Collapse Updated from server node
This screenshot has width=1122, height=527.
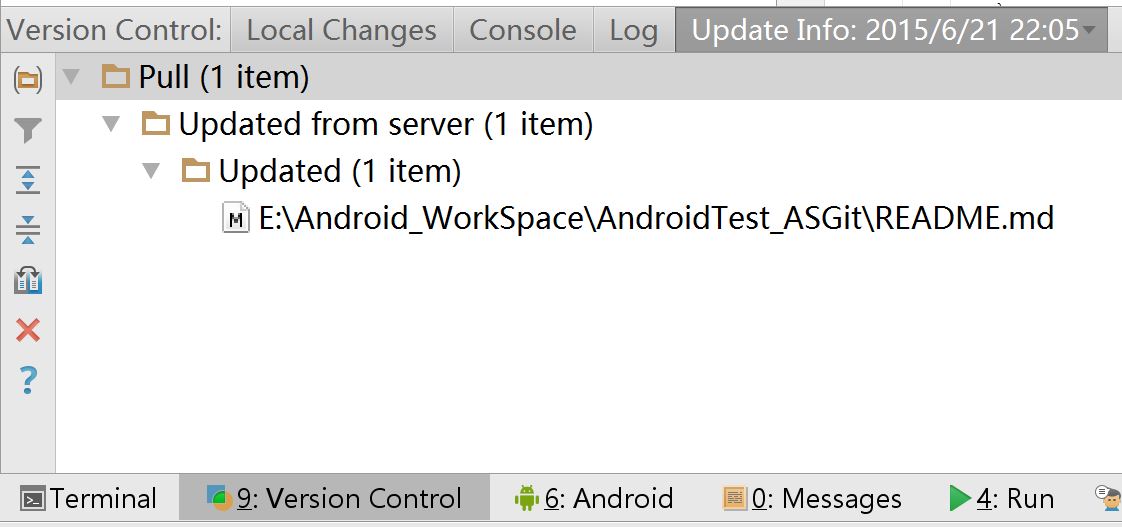[x=111, y=125]
